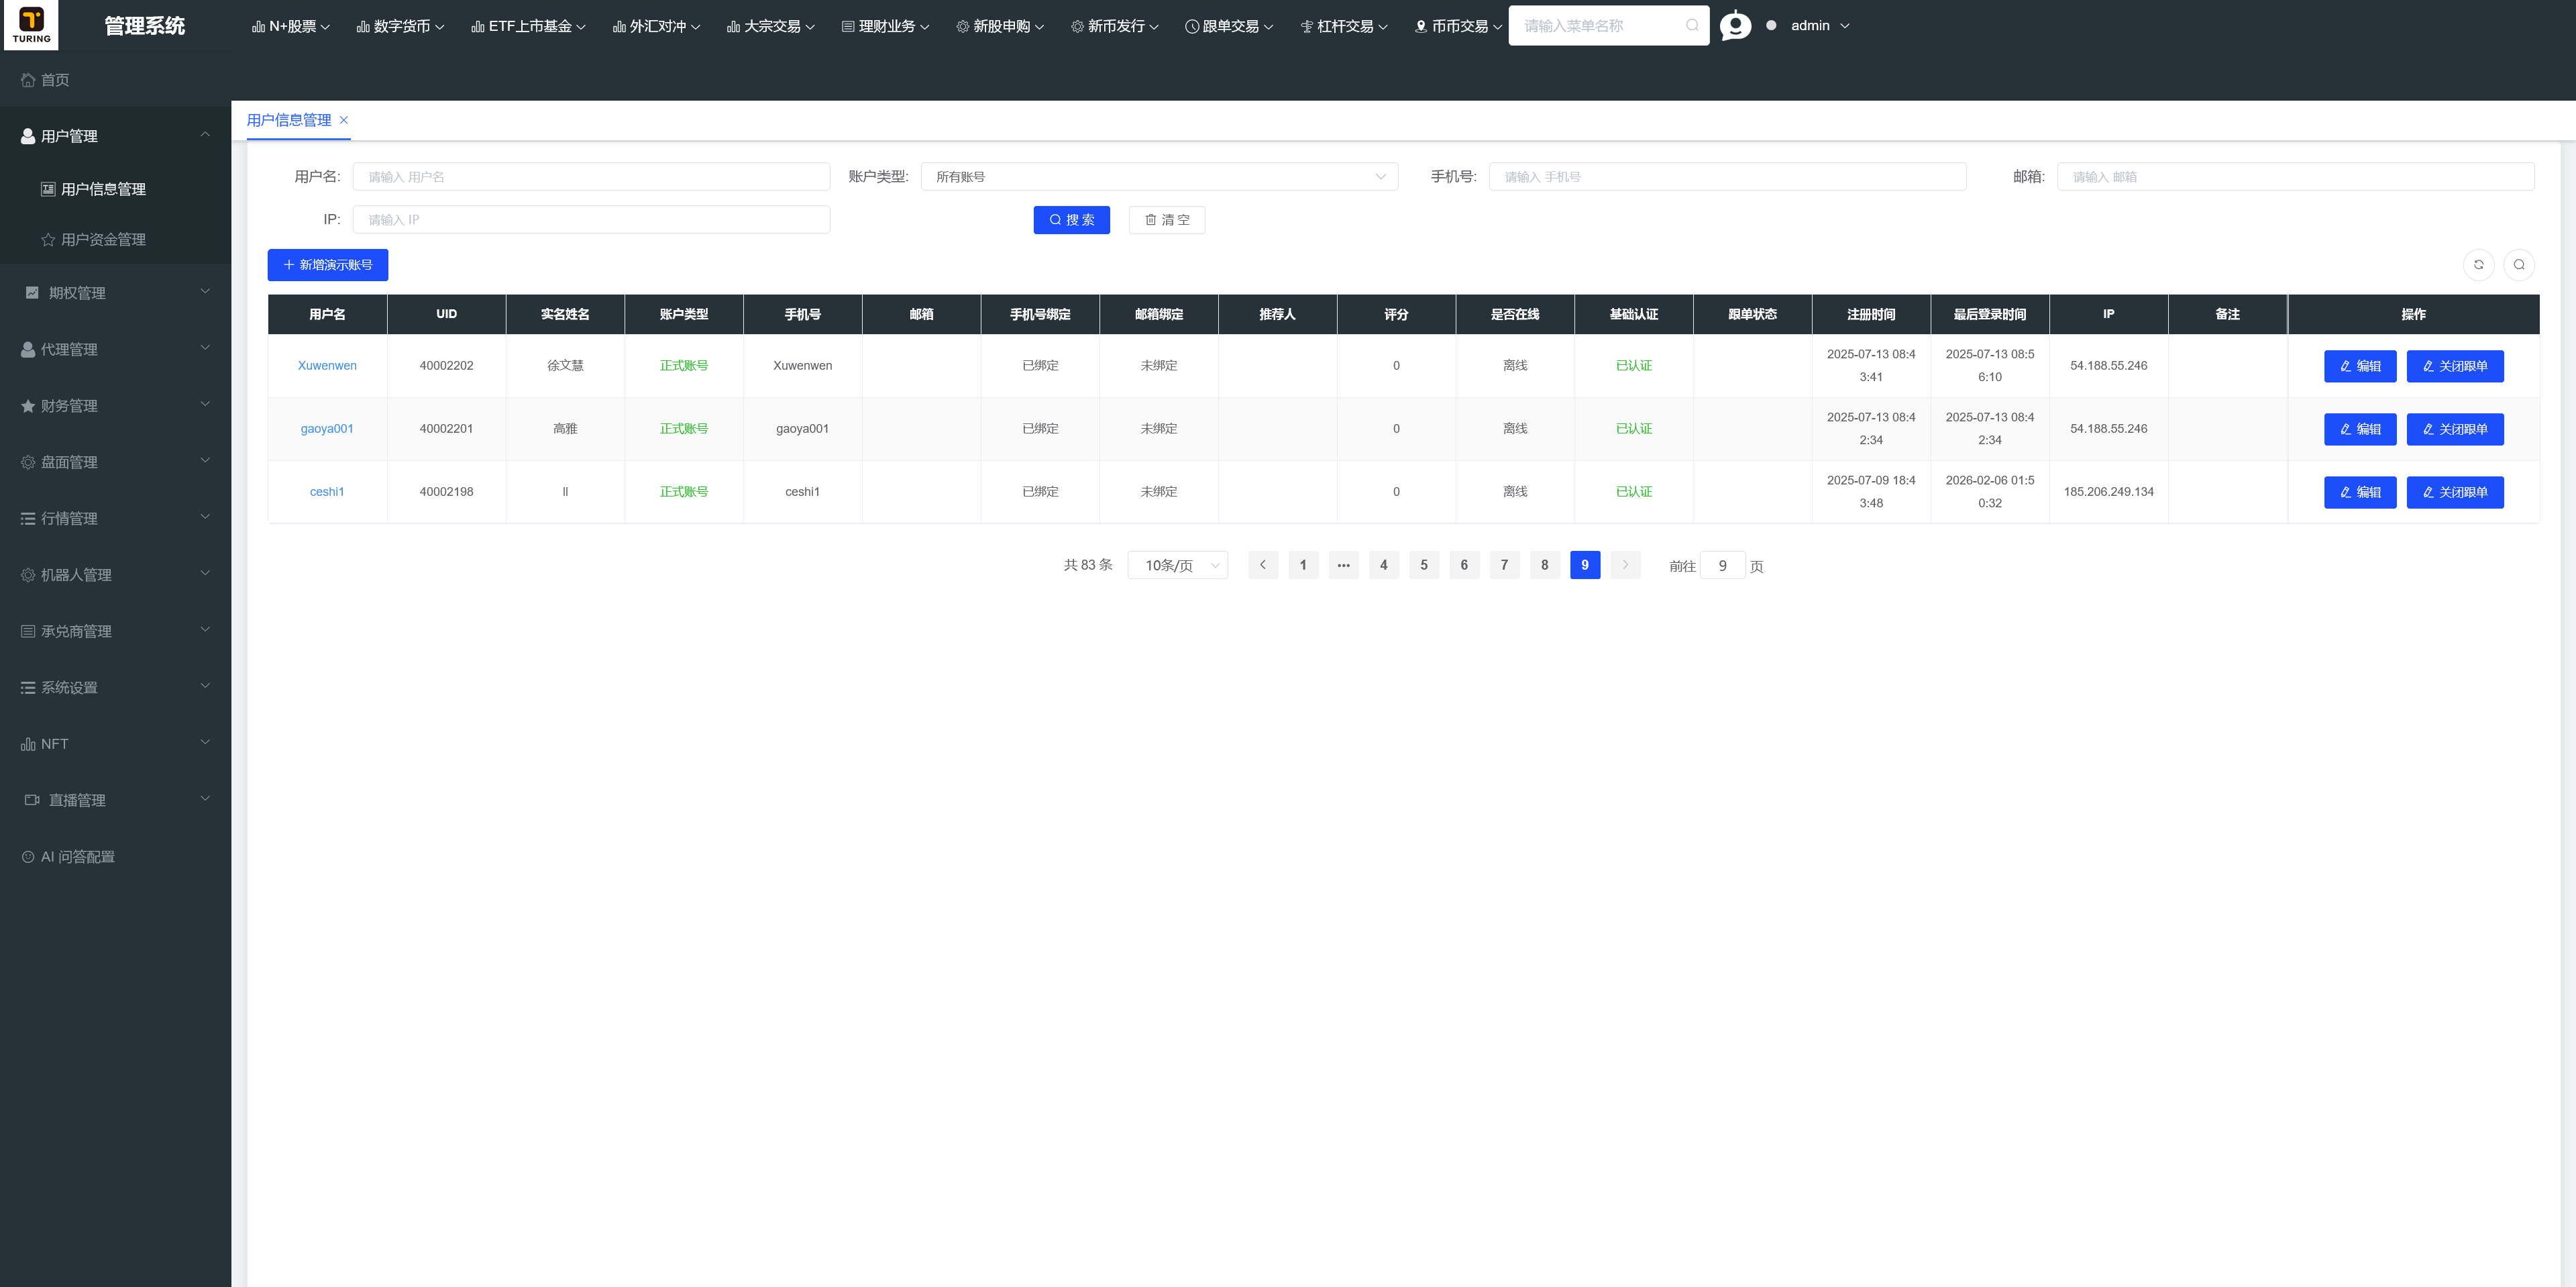Click the TURING logo icon
Image resolution: width=2576 pixels, height=1287 pixels.
click(x=31, y=25)
